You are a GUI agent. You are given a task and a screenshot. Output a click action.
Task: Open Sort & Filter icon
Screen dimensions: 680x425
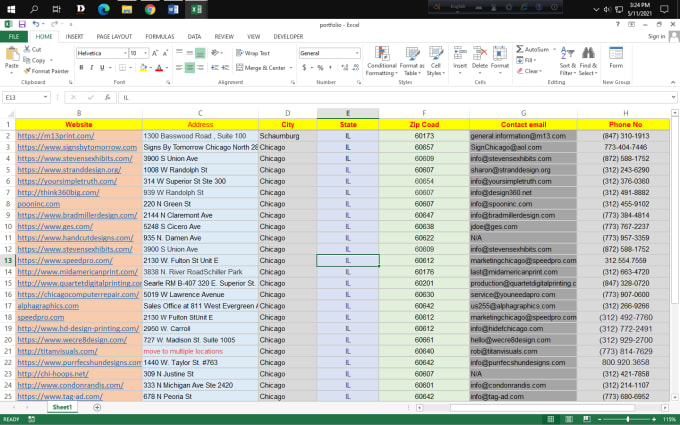[x=567, y=53]
